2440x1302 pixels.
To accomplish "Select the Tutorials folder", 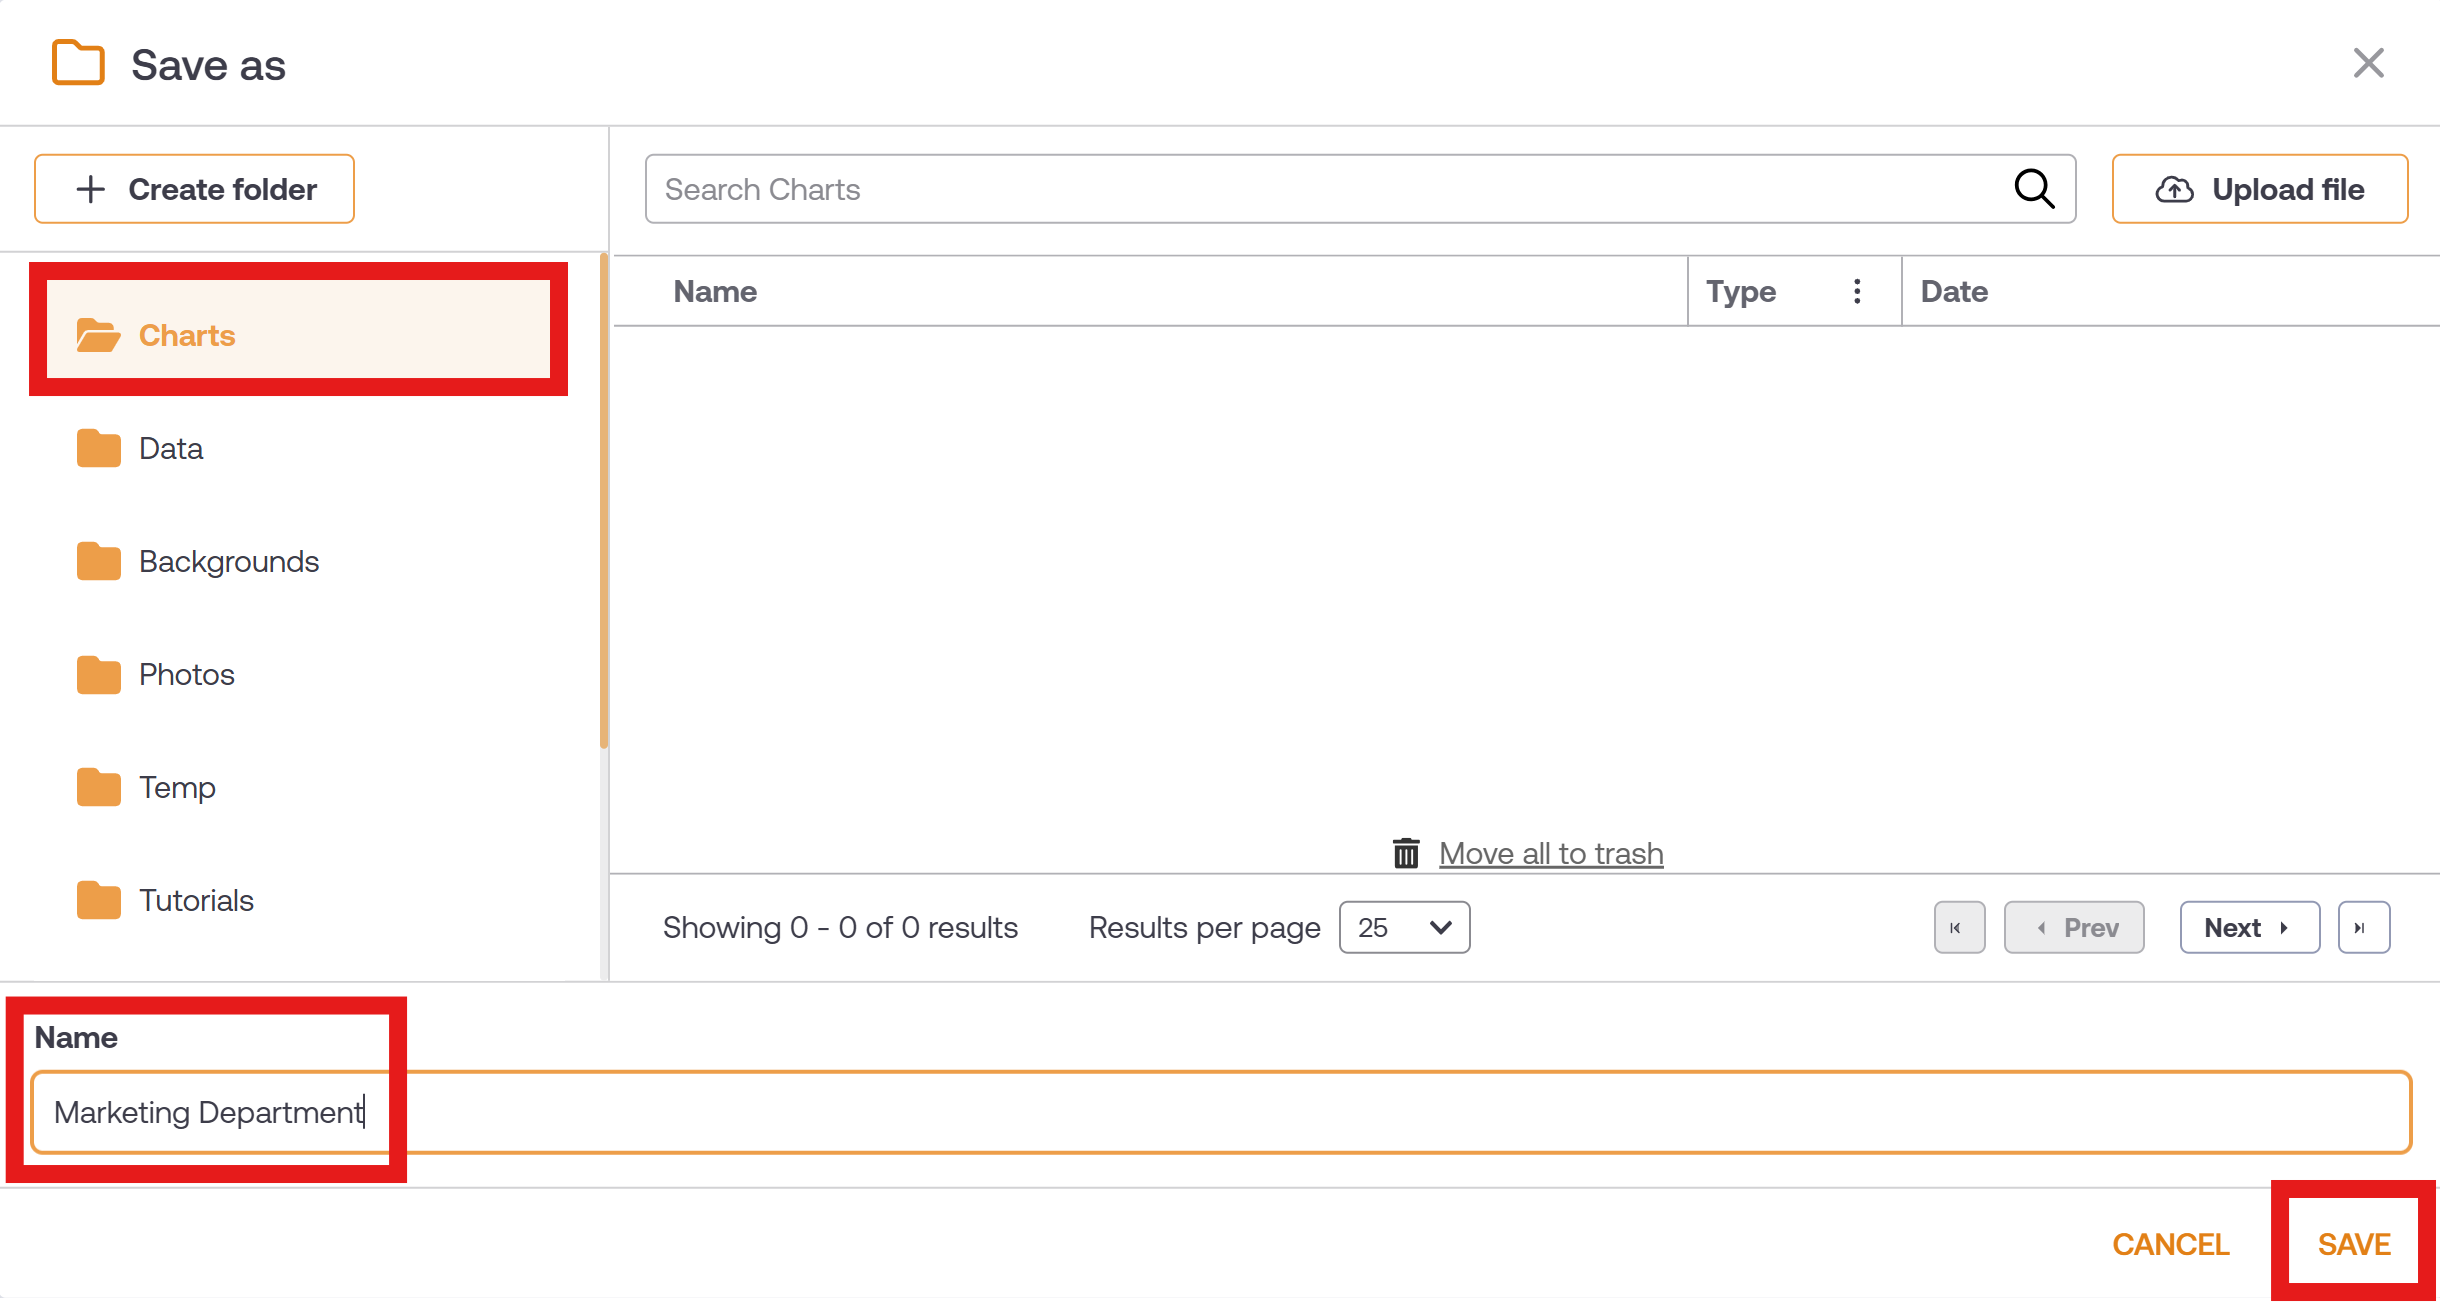I will point(196,900).
